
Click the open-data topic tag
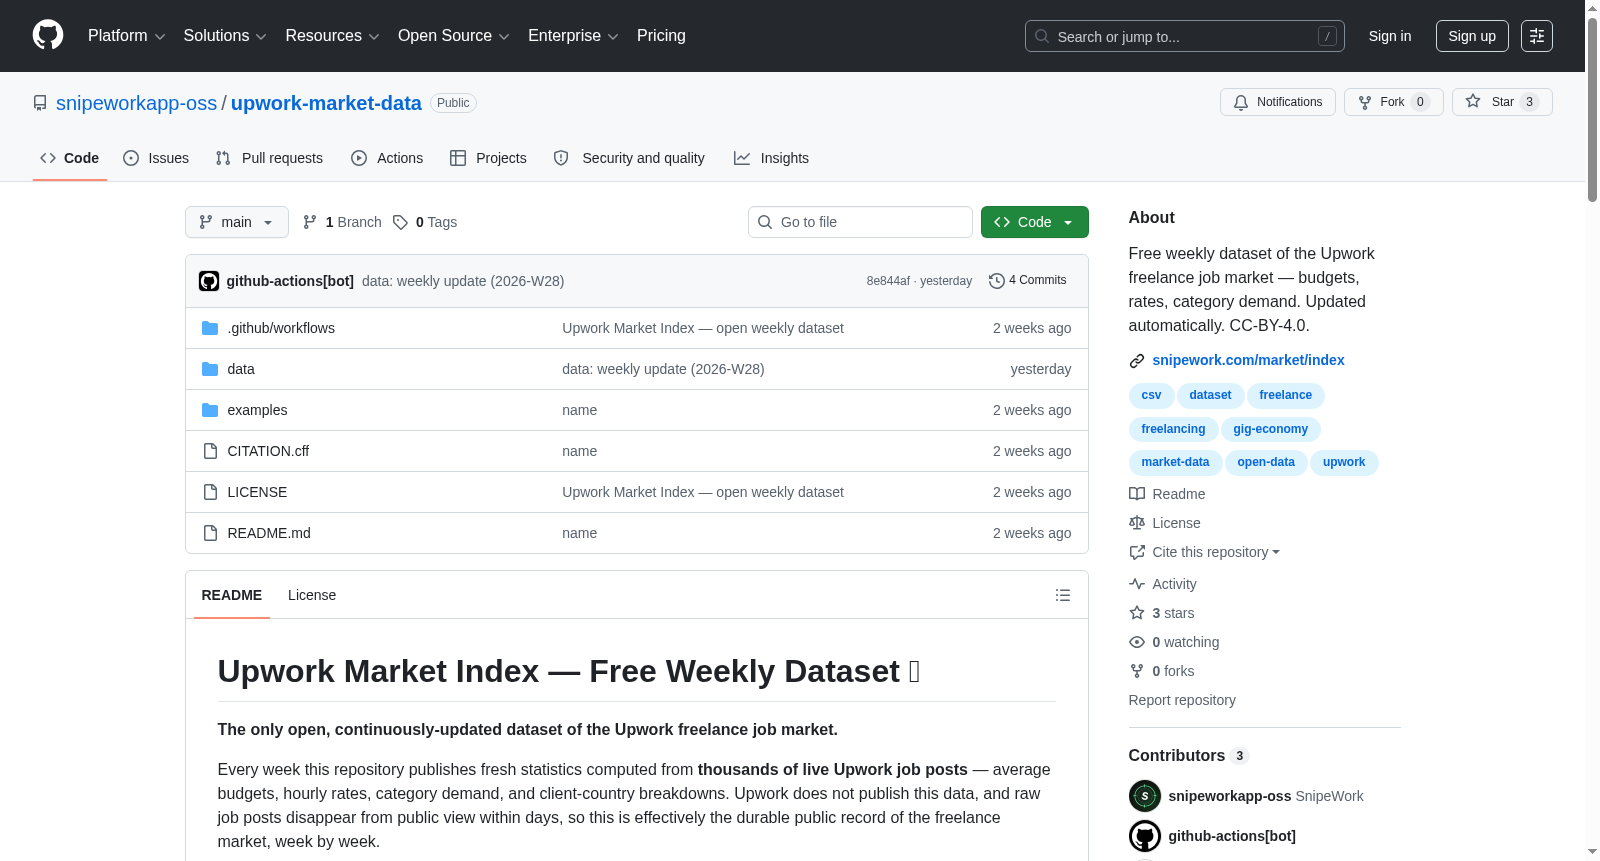(1266, 462)
